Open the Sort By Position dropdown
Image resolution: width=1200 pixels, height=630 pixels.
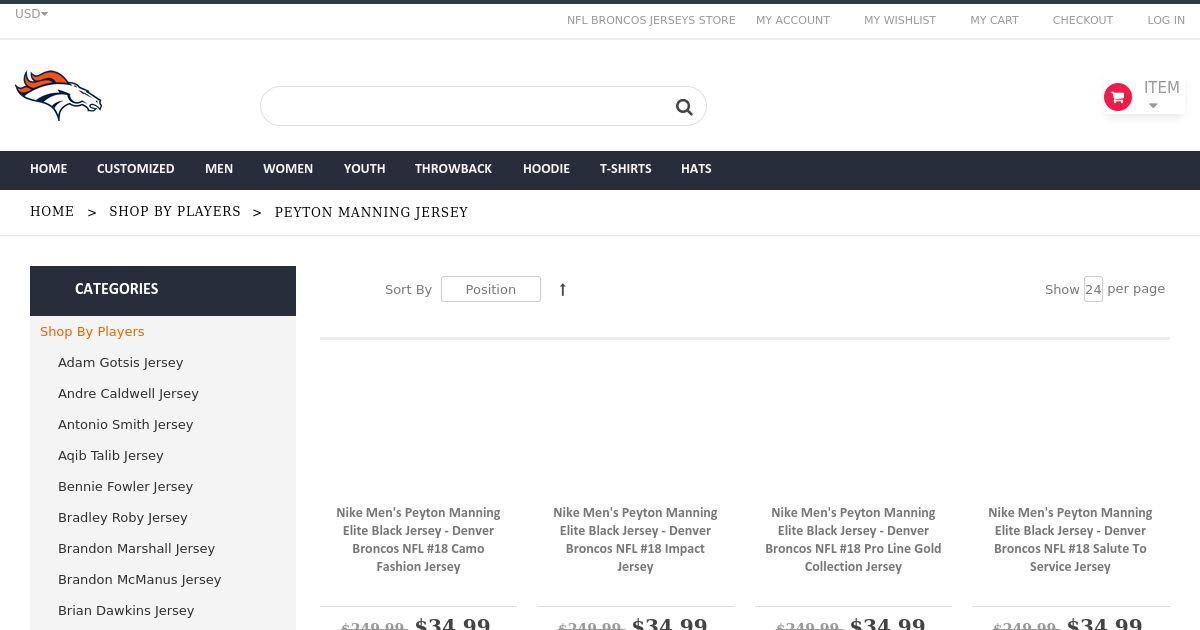tap(491, 290)
